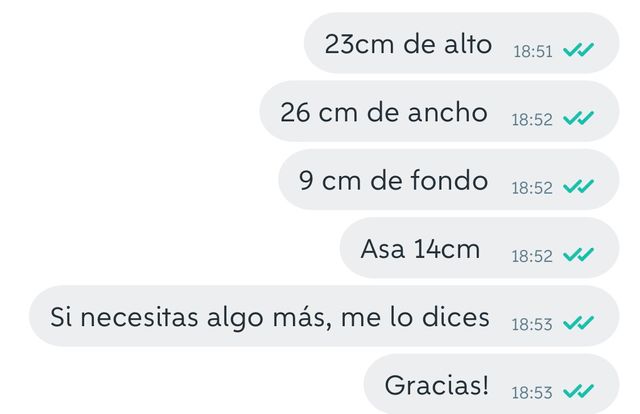The image size is (640, 414).
Task: Click the 18:51 timestamp
Action: point(533,52)
